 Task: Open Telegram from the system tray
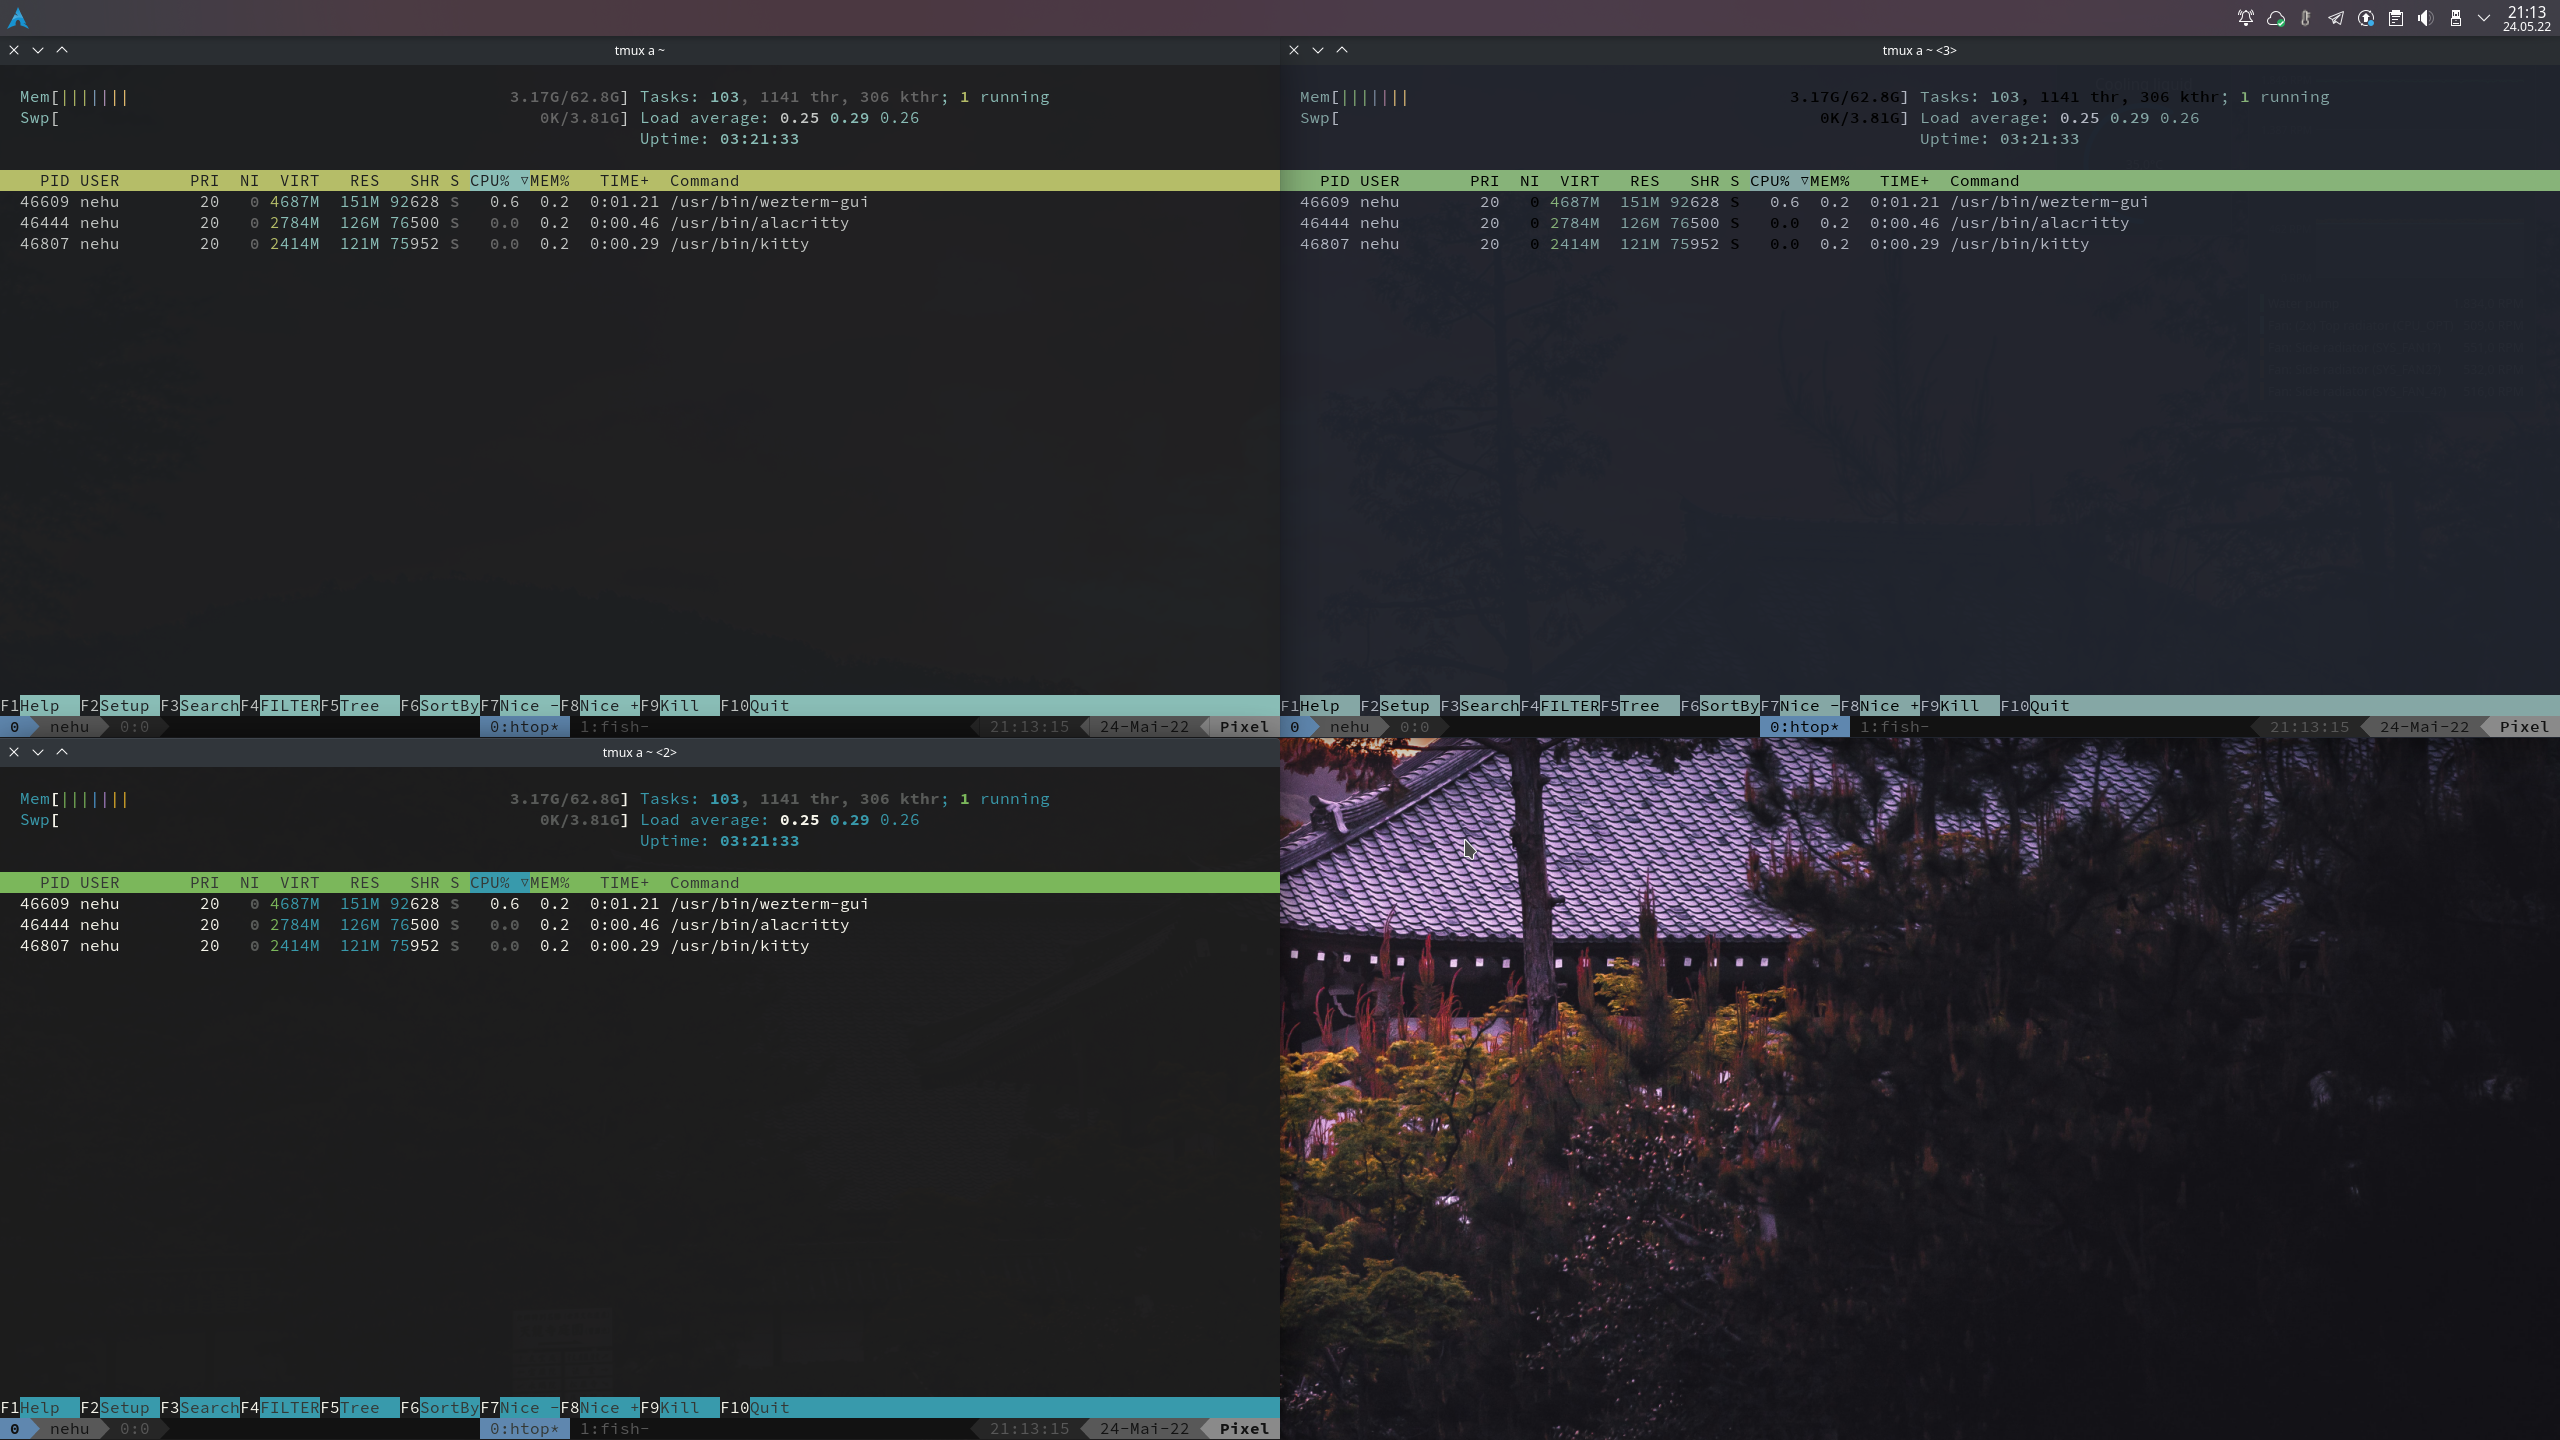[2335, 17]
